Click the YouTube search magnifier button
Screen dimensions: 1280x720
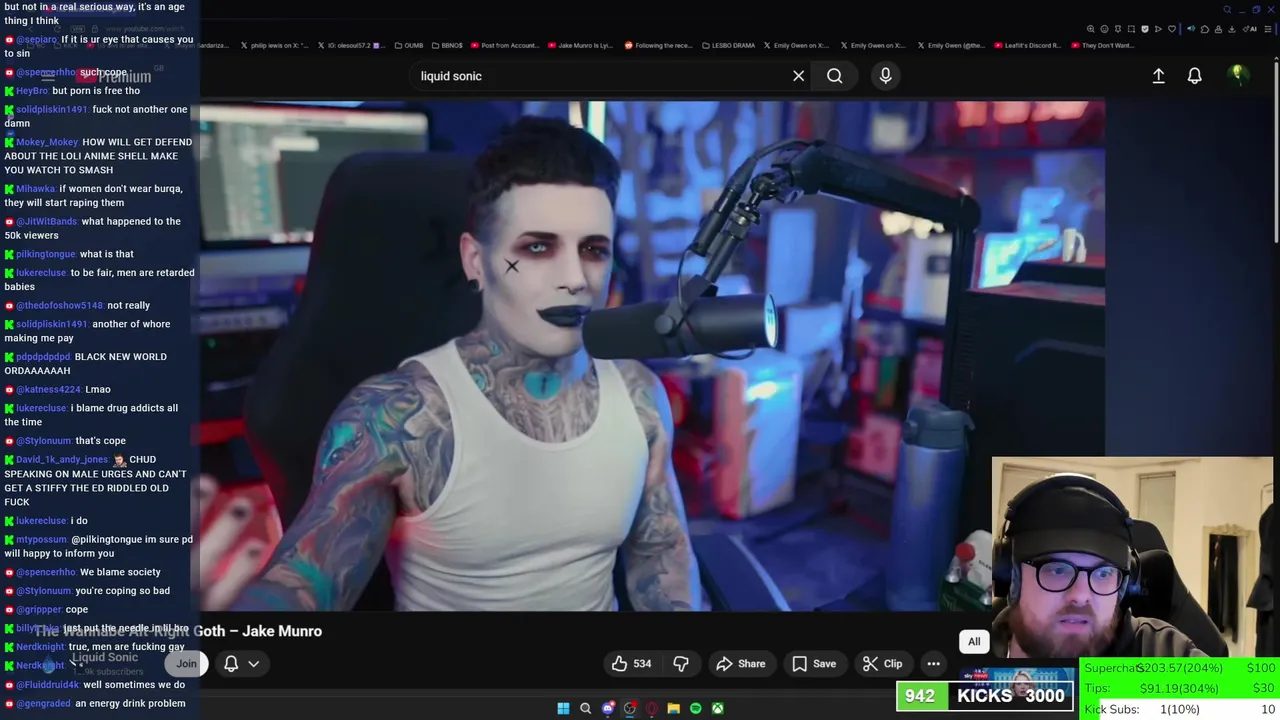(x=834, y=76)
